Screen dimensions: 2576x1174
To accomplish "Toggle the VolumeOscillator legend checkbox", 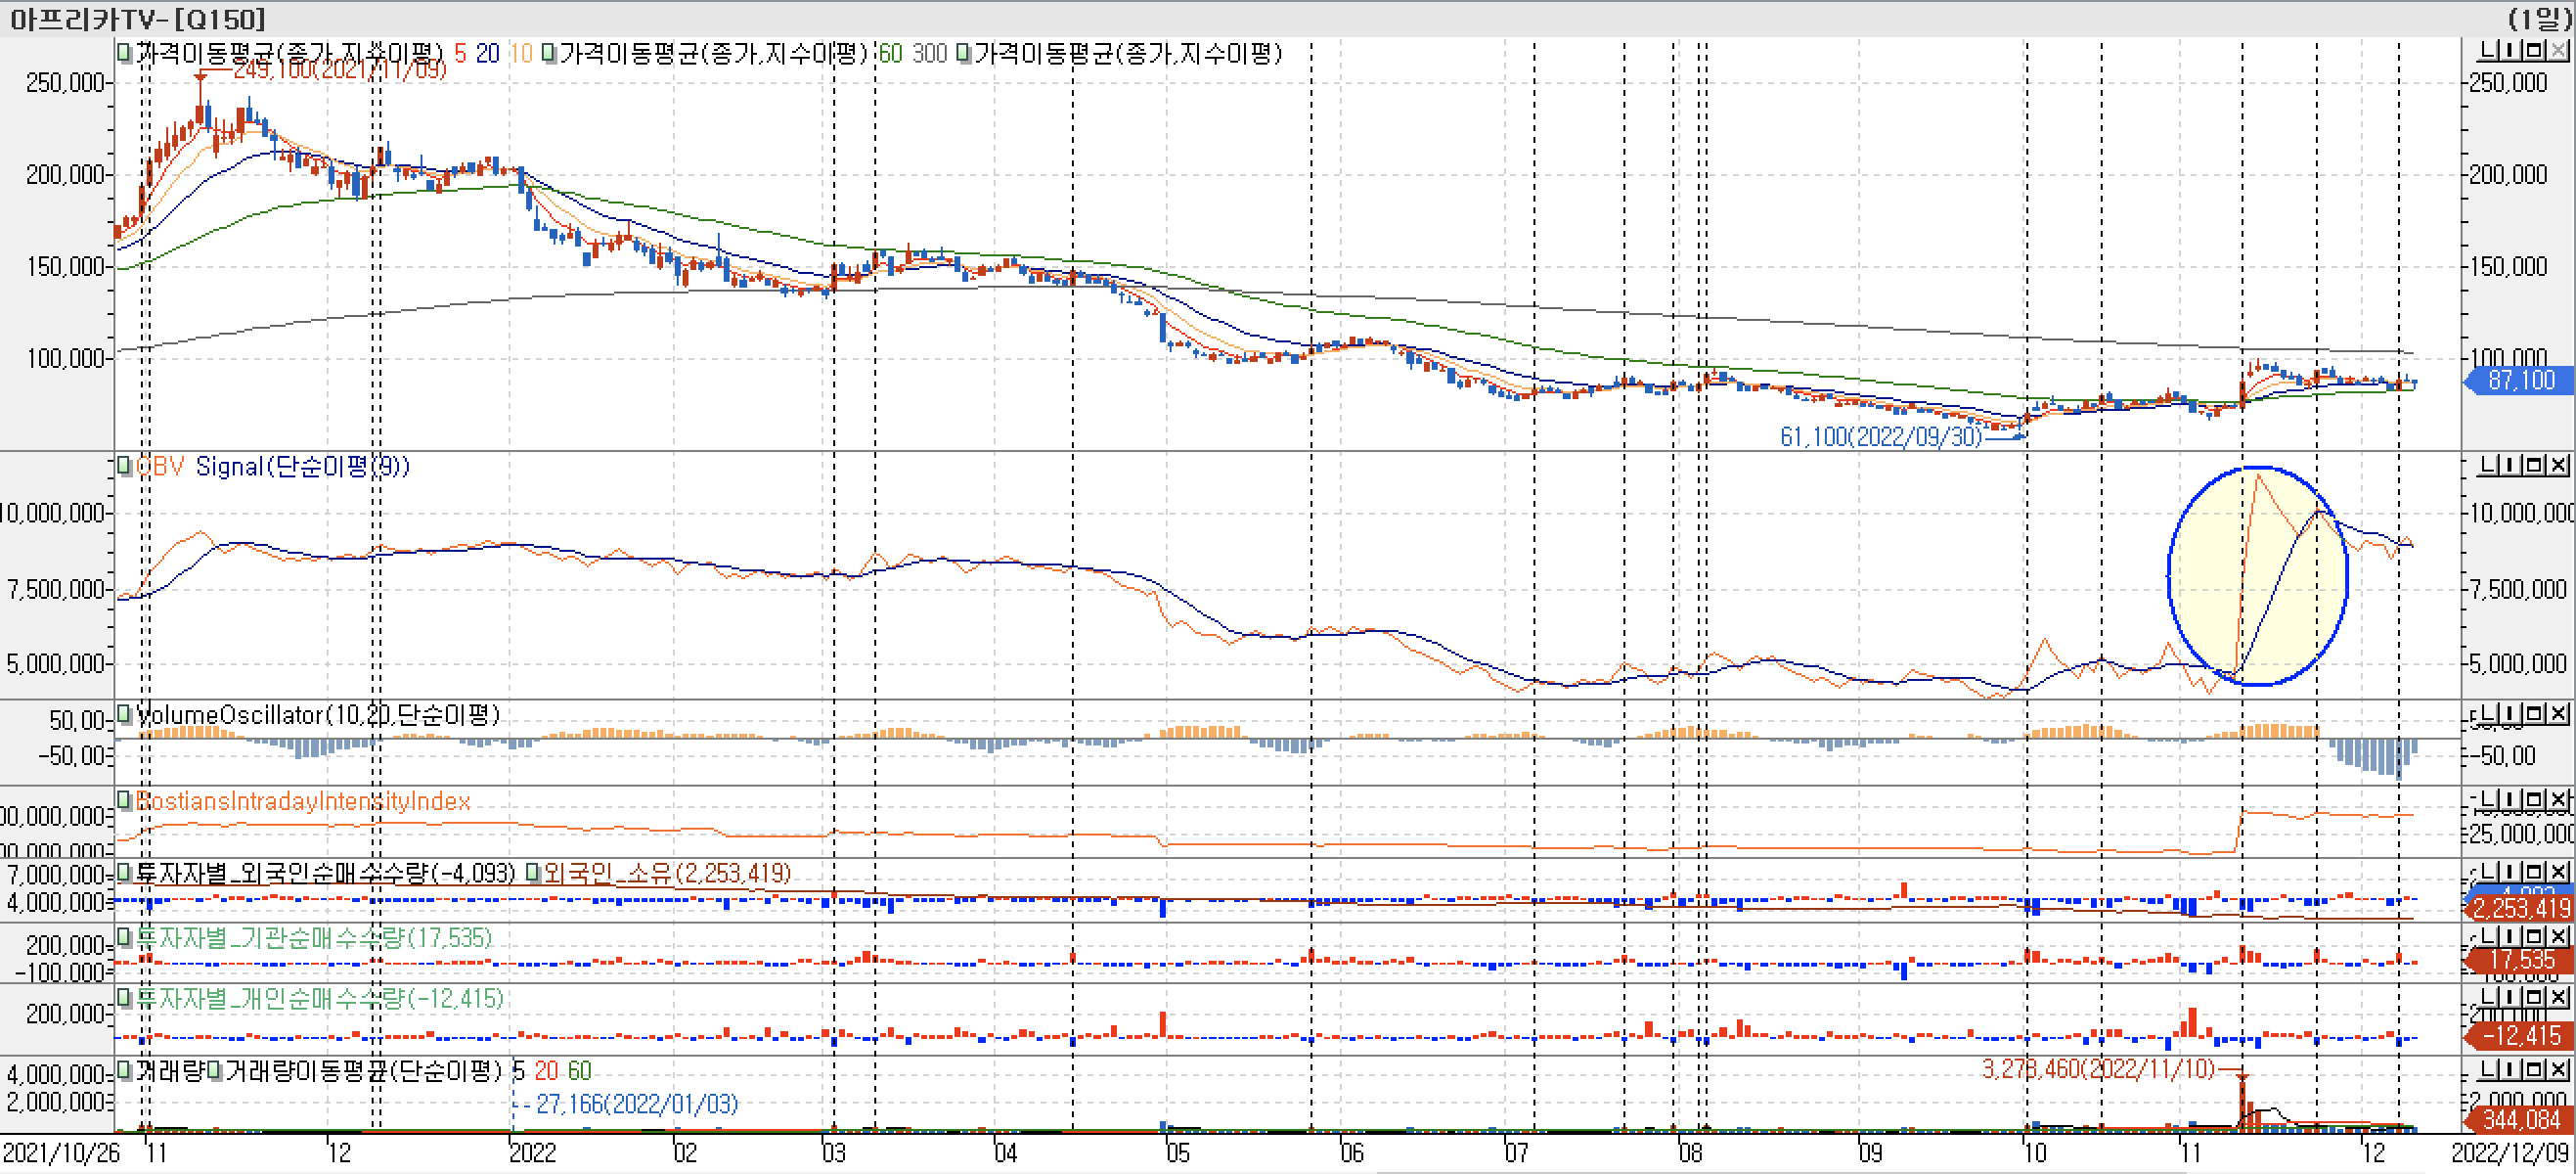I will click(124, 714).
